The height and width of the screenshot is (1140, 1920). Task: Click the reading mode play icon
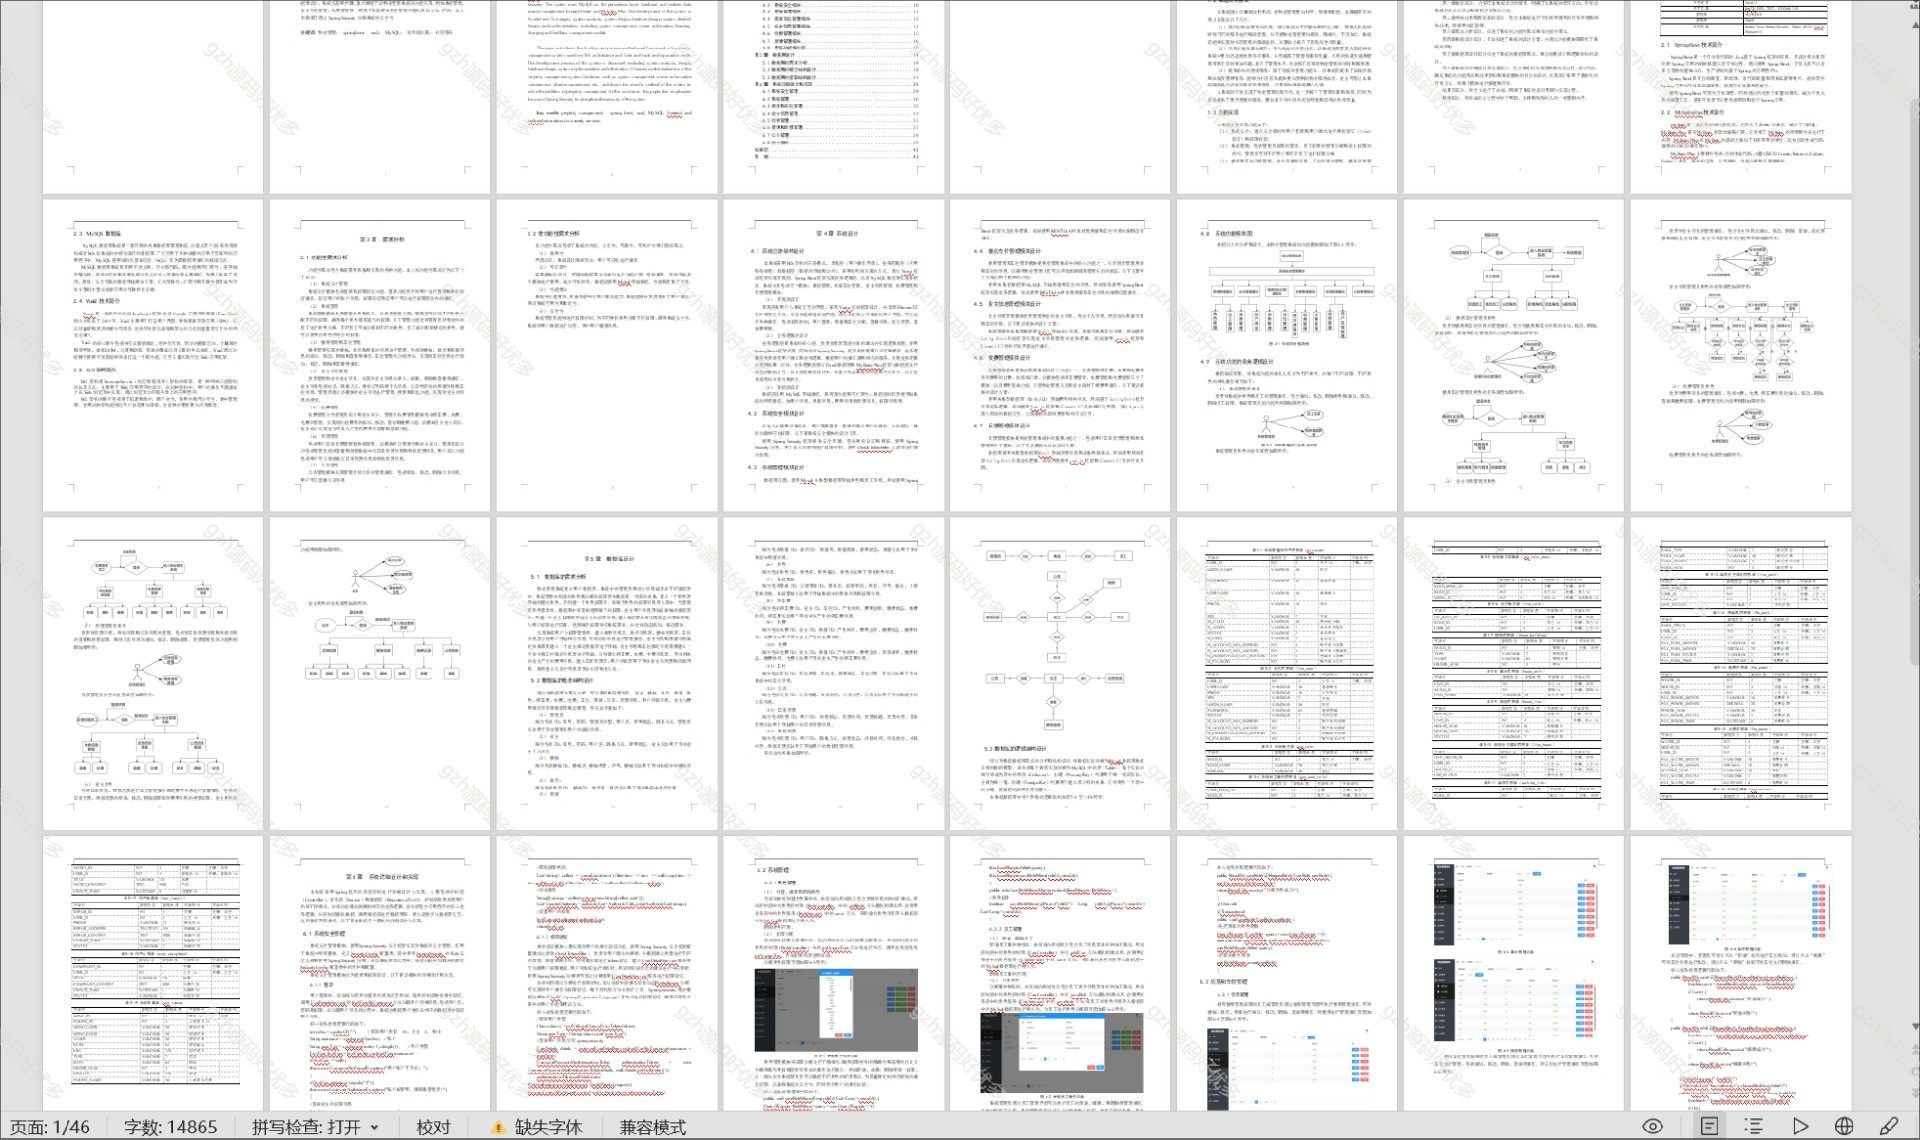click(1800, 1126)
